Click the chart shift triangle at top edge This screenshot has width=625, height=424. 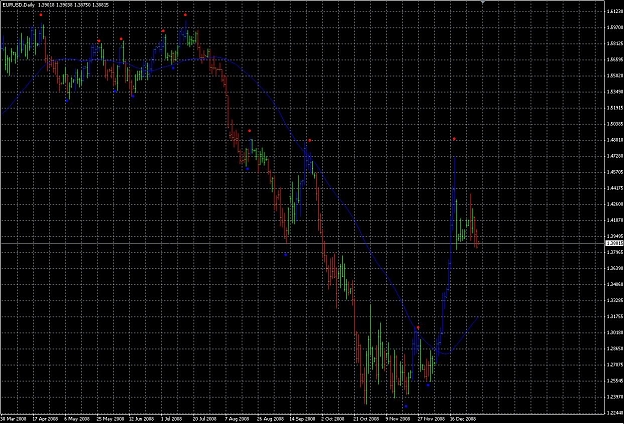point(483,2)
